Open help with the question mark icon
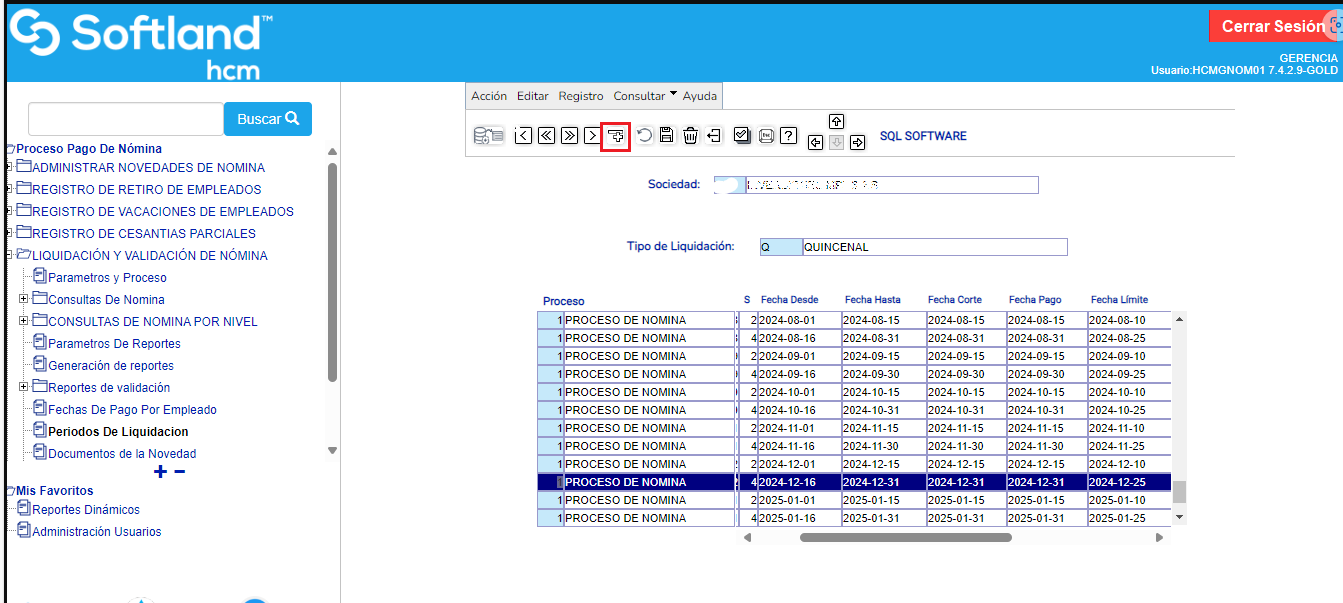The width and height of the screenshot is (1343, 603). tap(788, 136)
